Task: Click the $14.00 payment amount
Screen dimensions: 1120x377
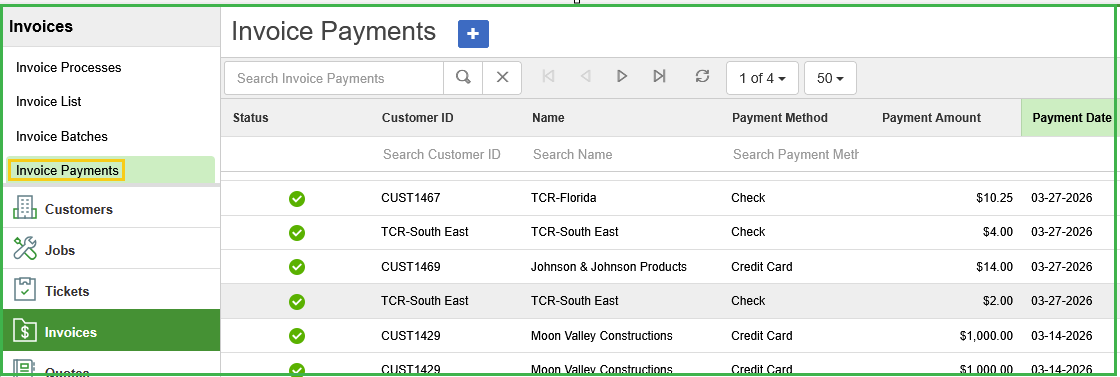Action: 994,266
